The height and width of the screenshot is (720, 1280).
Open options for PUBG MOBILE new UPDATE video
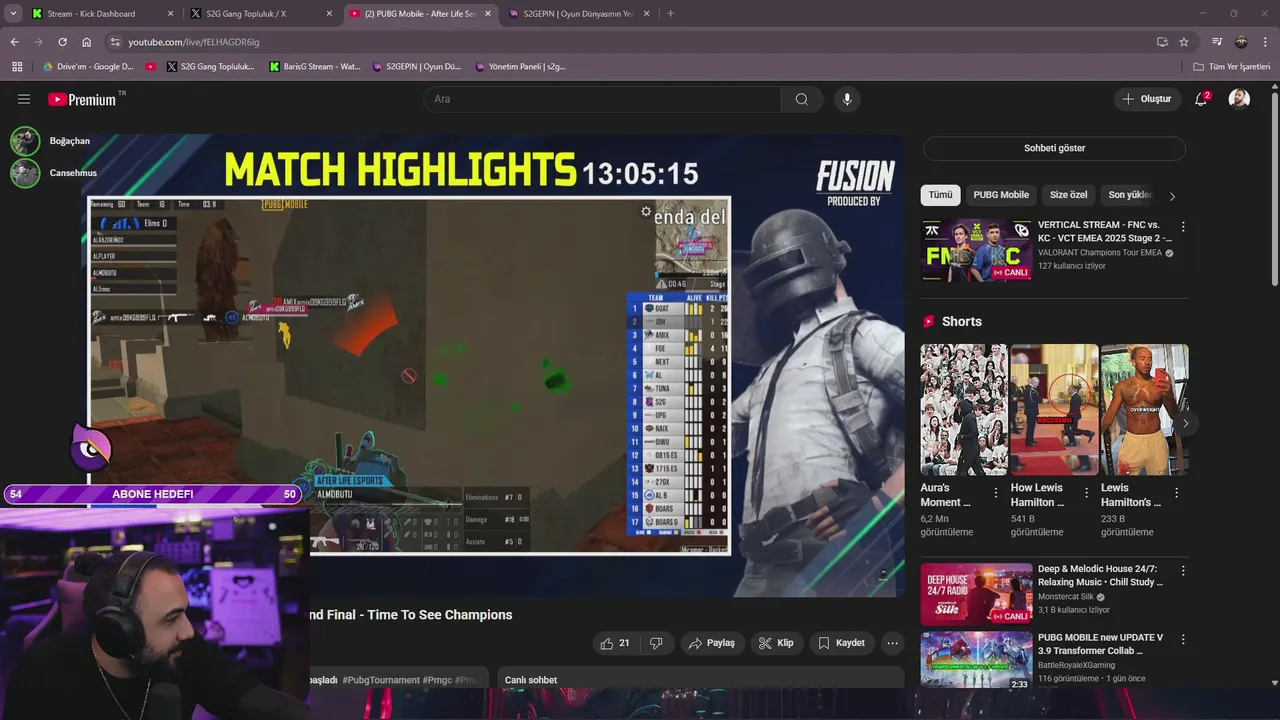point(1183,639)
